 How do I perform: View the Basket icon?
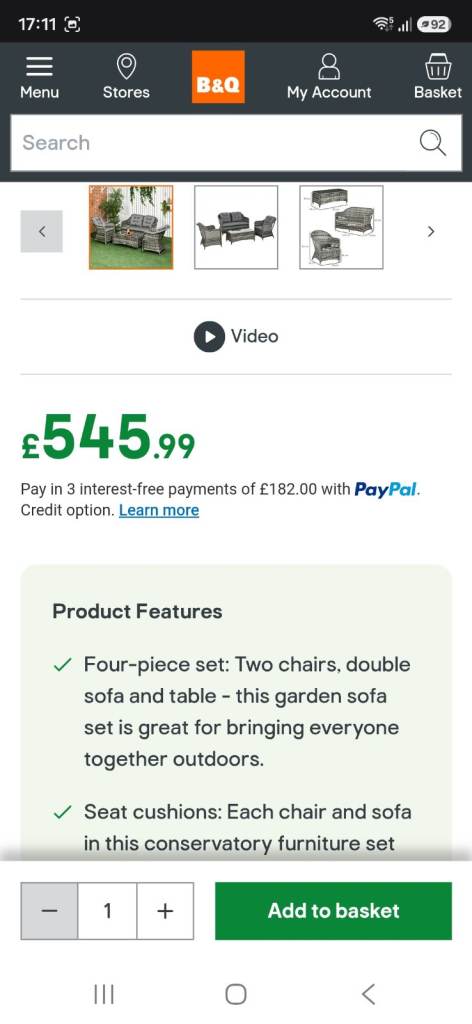pyautogui.click(x=437, y=67)
